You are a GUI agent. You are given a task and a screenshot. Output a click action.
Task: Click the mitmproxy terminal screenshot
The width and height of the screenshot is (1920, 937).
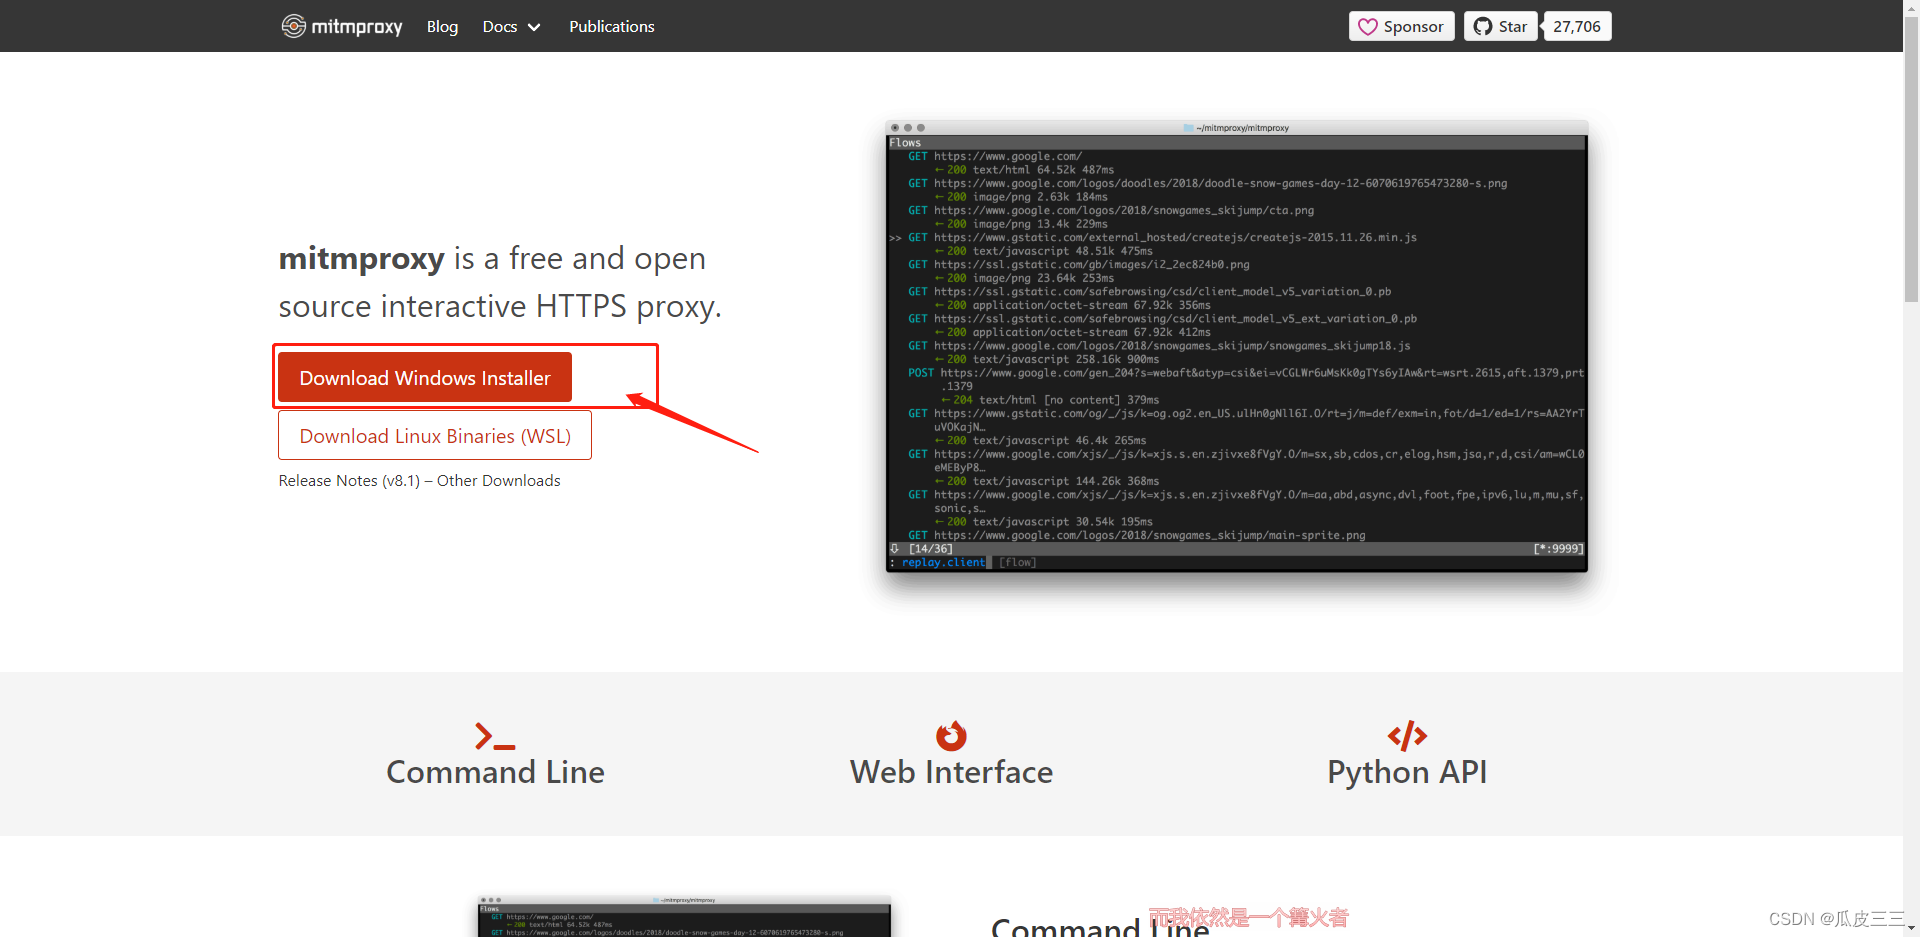point(1237,346)
